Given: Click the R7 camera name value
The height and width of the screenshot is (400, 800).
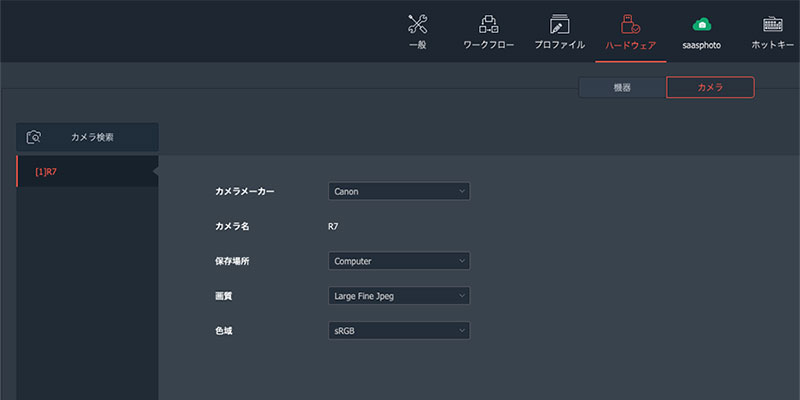Looking at the screenshot, I should point(333,226).
